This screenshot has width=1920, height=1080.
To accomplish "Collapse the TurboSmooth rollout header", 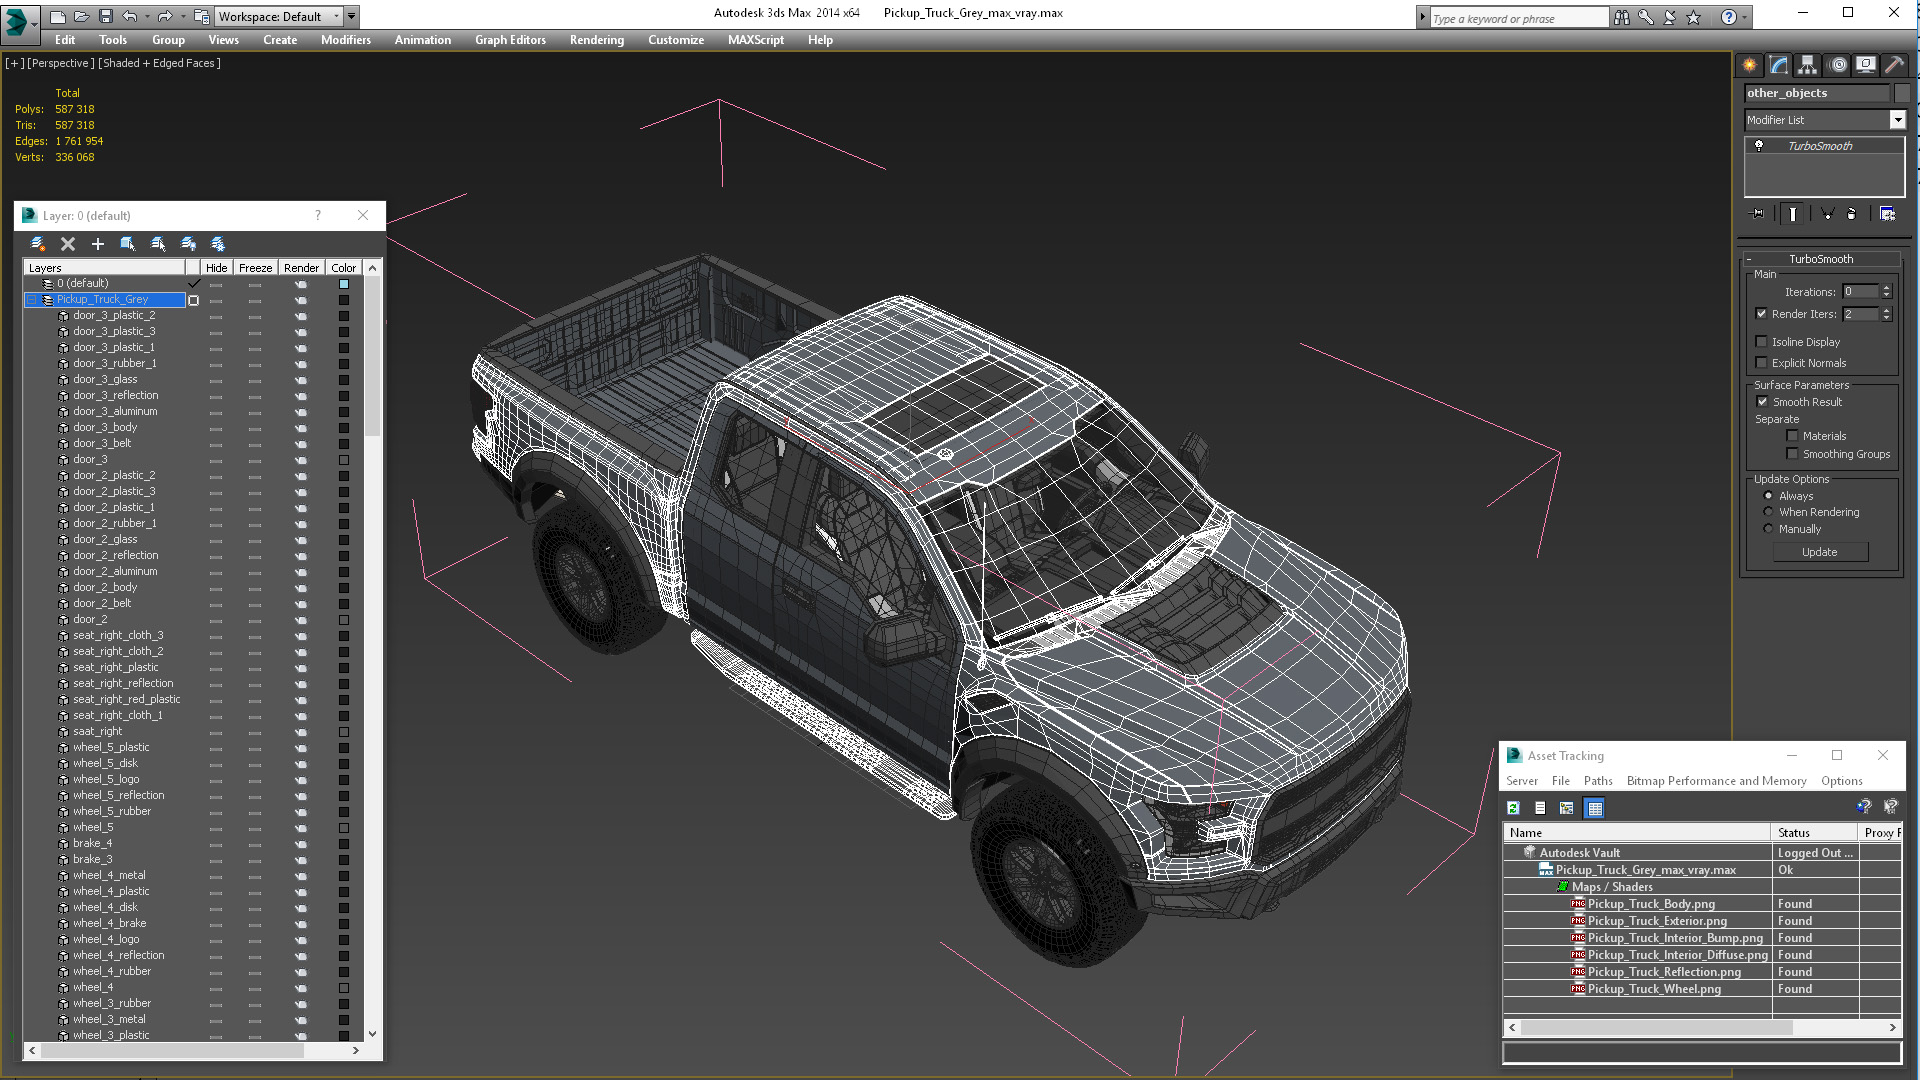I will click(1821, 259).
